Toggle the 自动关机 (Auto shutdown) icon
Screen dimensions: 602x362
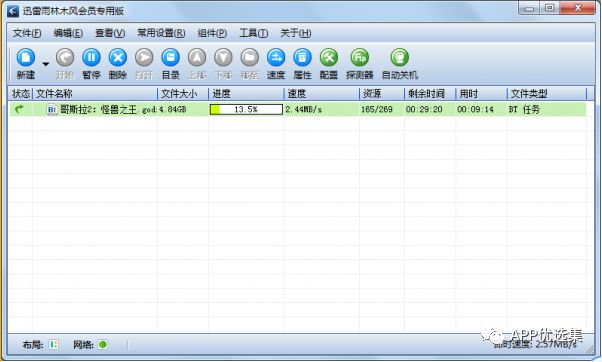[400, 58]
